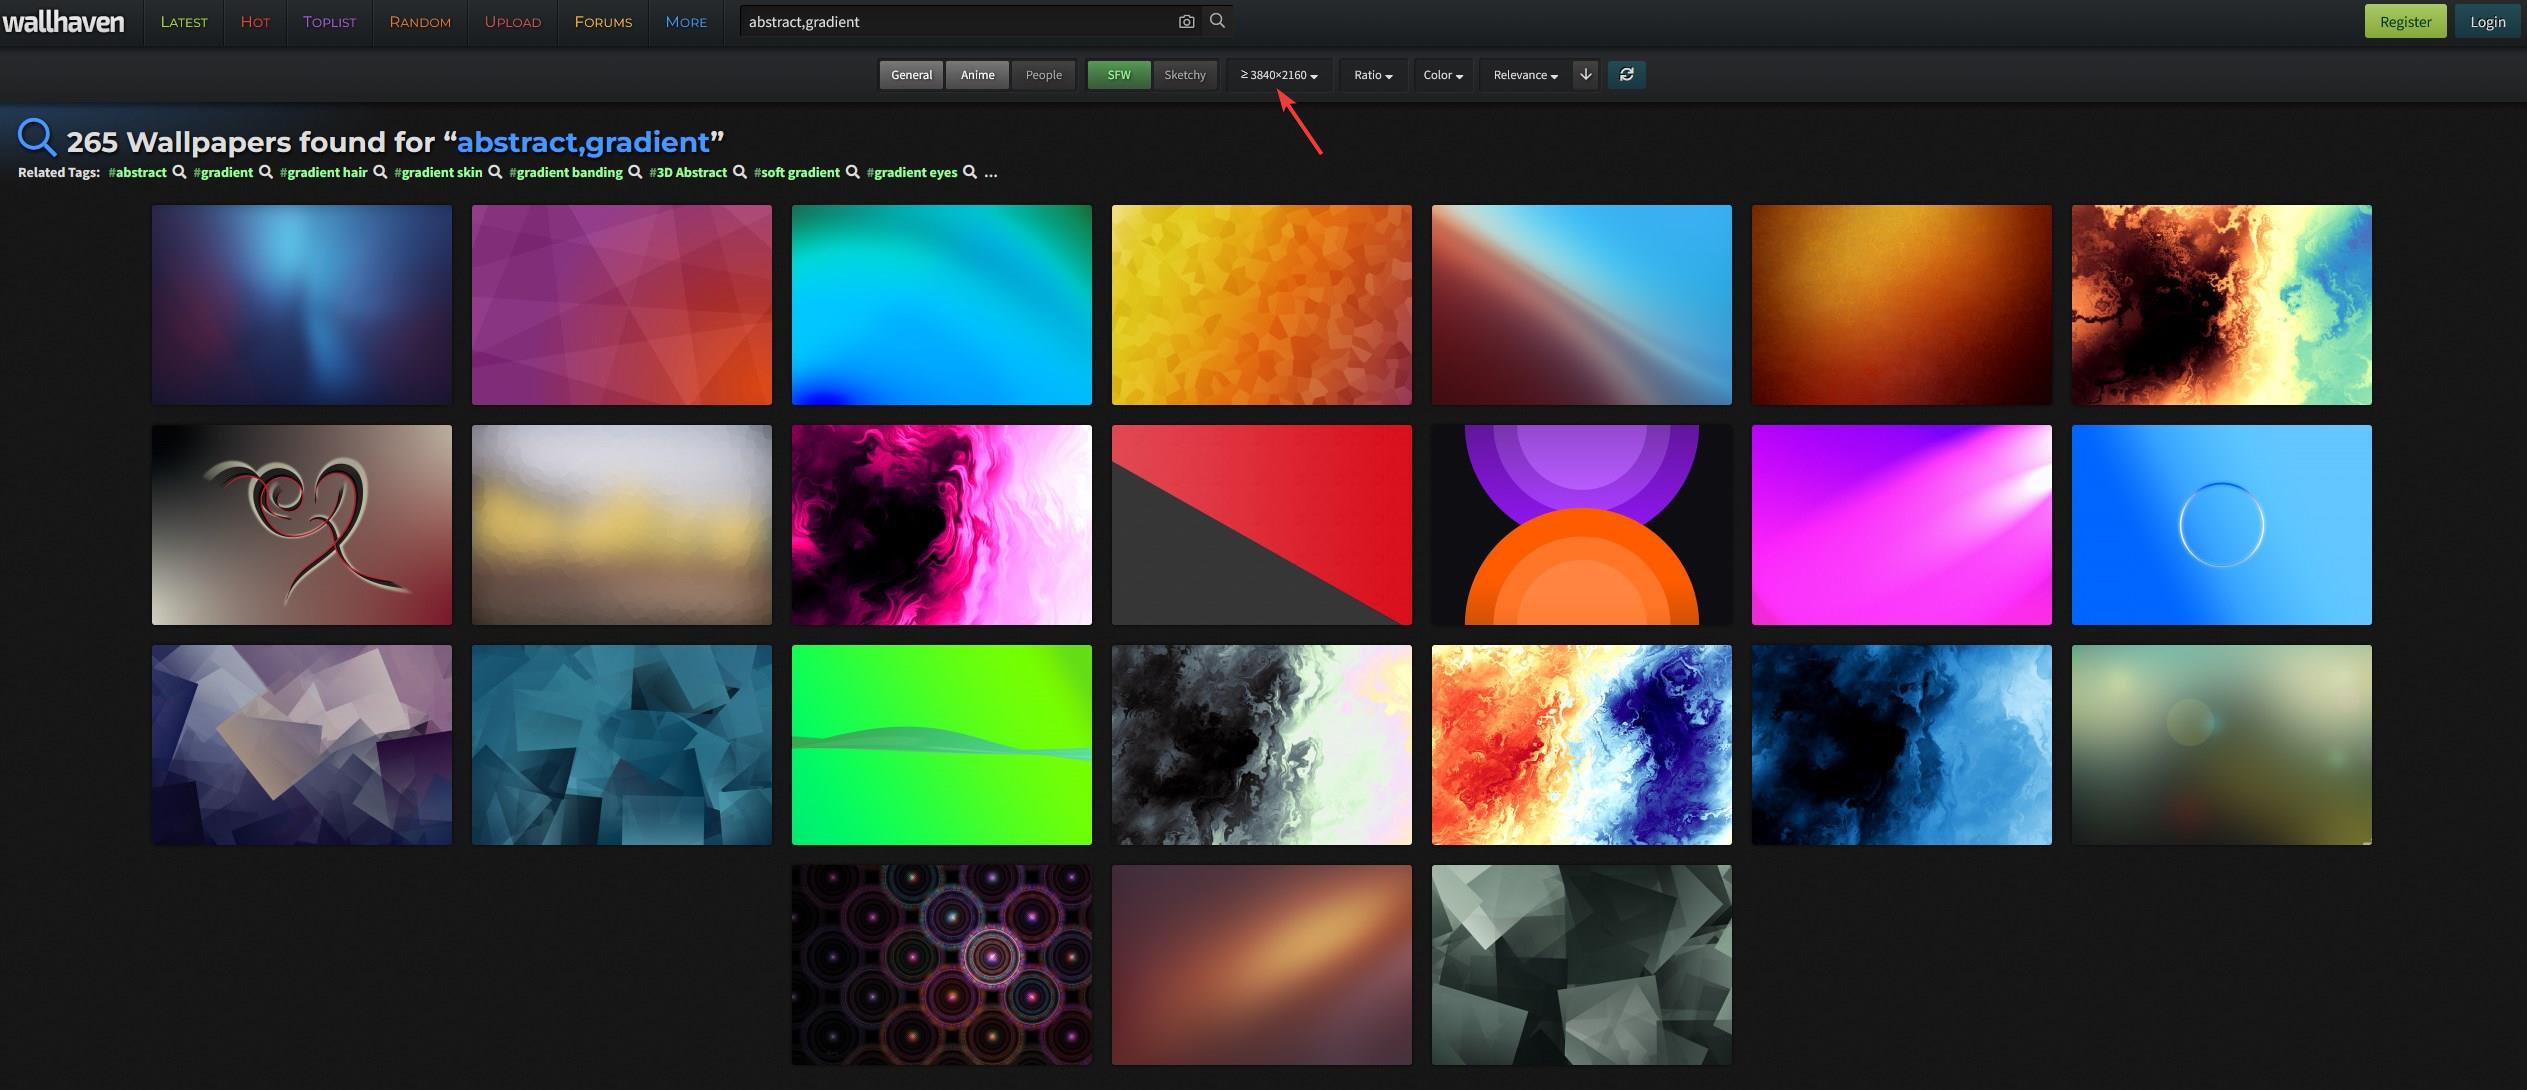Open the purple and orange circles wallpaper

tap(1581, 525)
